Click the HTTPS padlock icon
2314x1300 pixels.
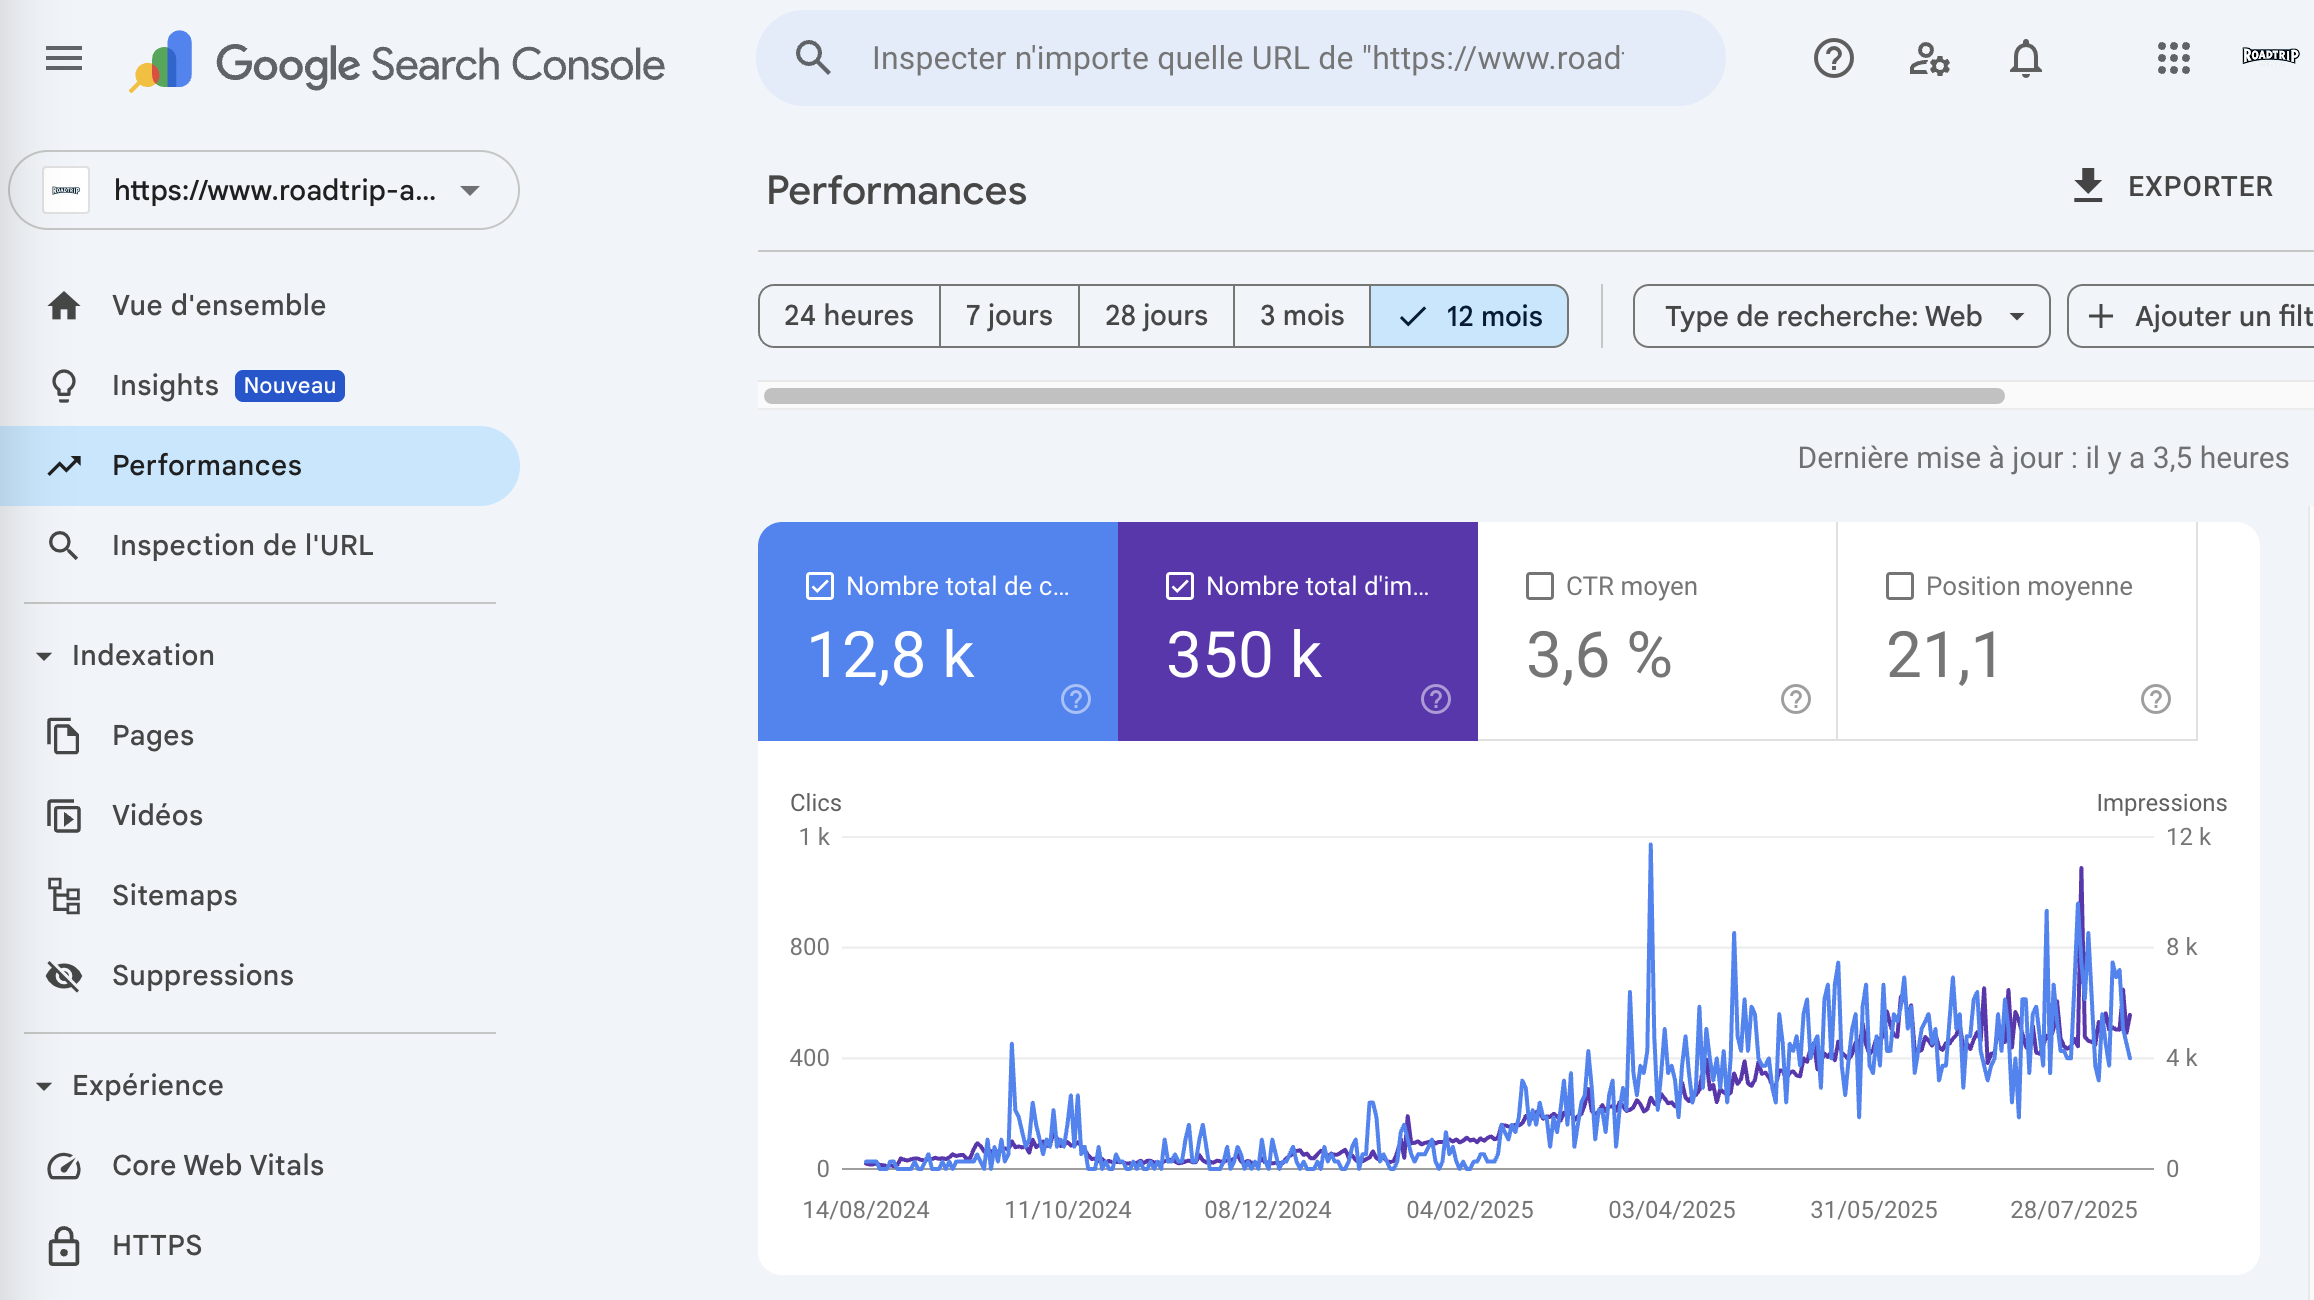click(x=64, y=1246)
